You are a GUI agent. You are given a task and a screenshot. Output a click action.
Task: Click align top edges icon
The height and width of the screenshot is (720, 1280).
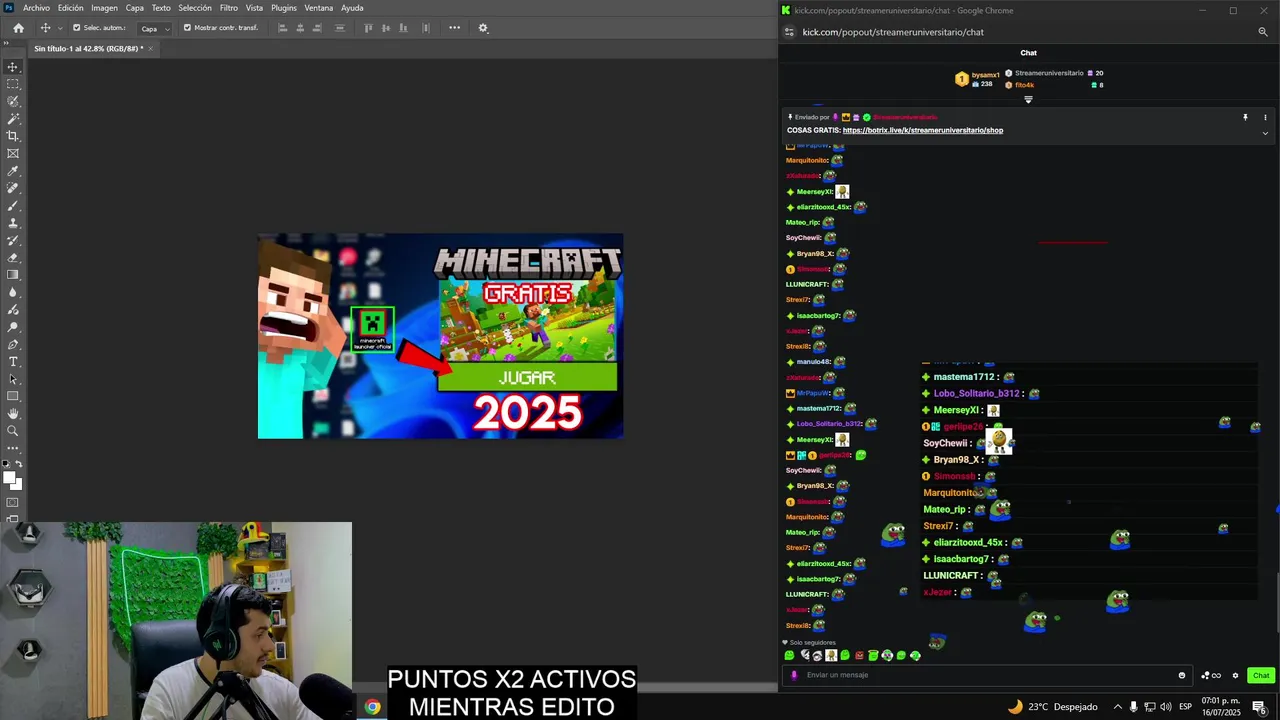(x=368, y=28)
